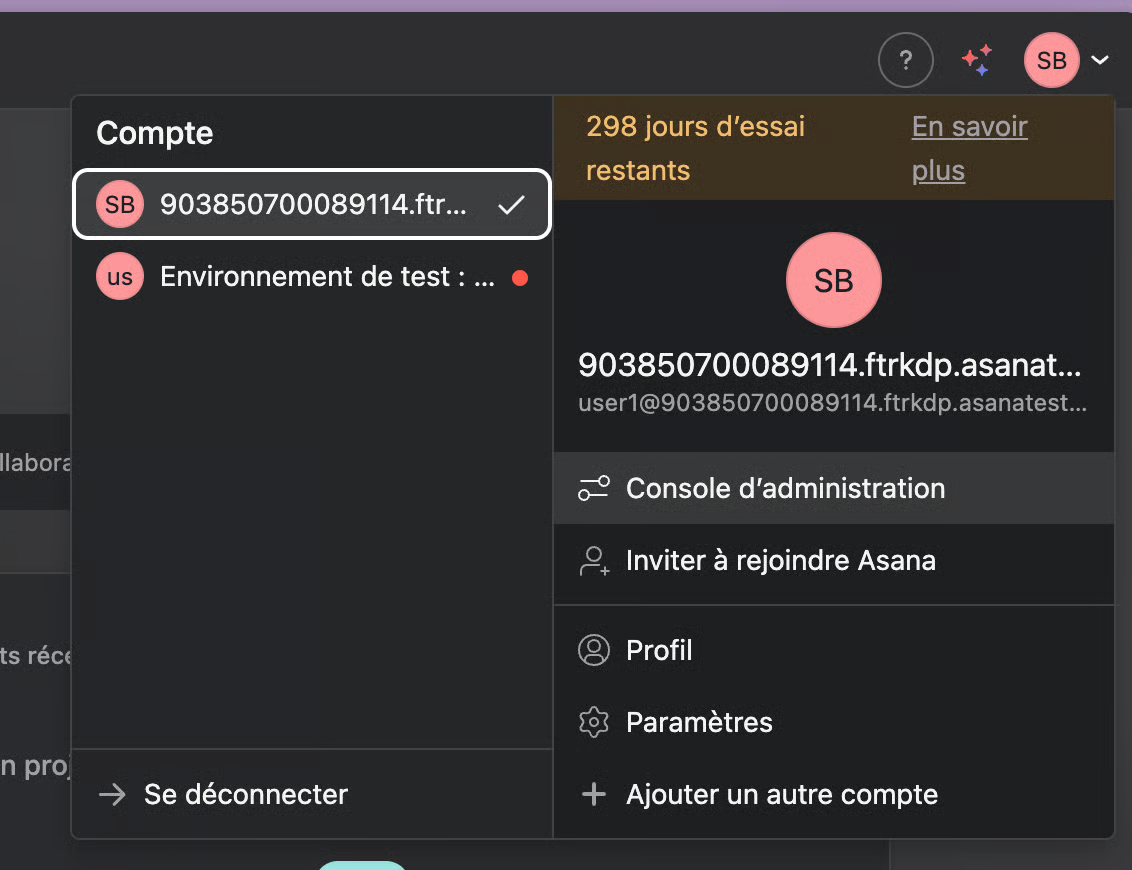Image resolution: width=1132 pixels, height=870 pixels.
Task: Expand the account chevron beside top avatar
Action: (1100, 61)
